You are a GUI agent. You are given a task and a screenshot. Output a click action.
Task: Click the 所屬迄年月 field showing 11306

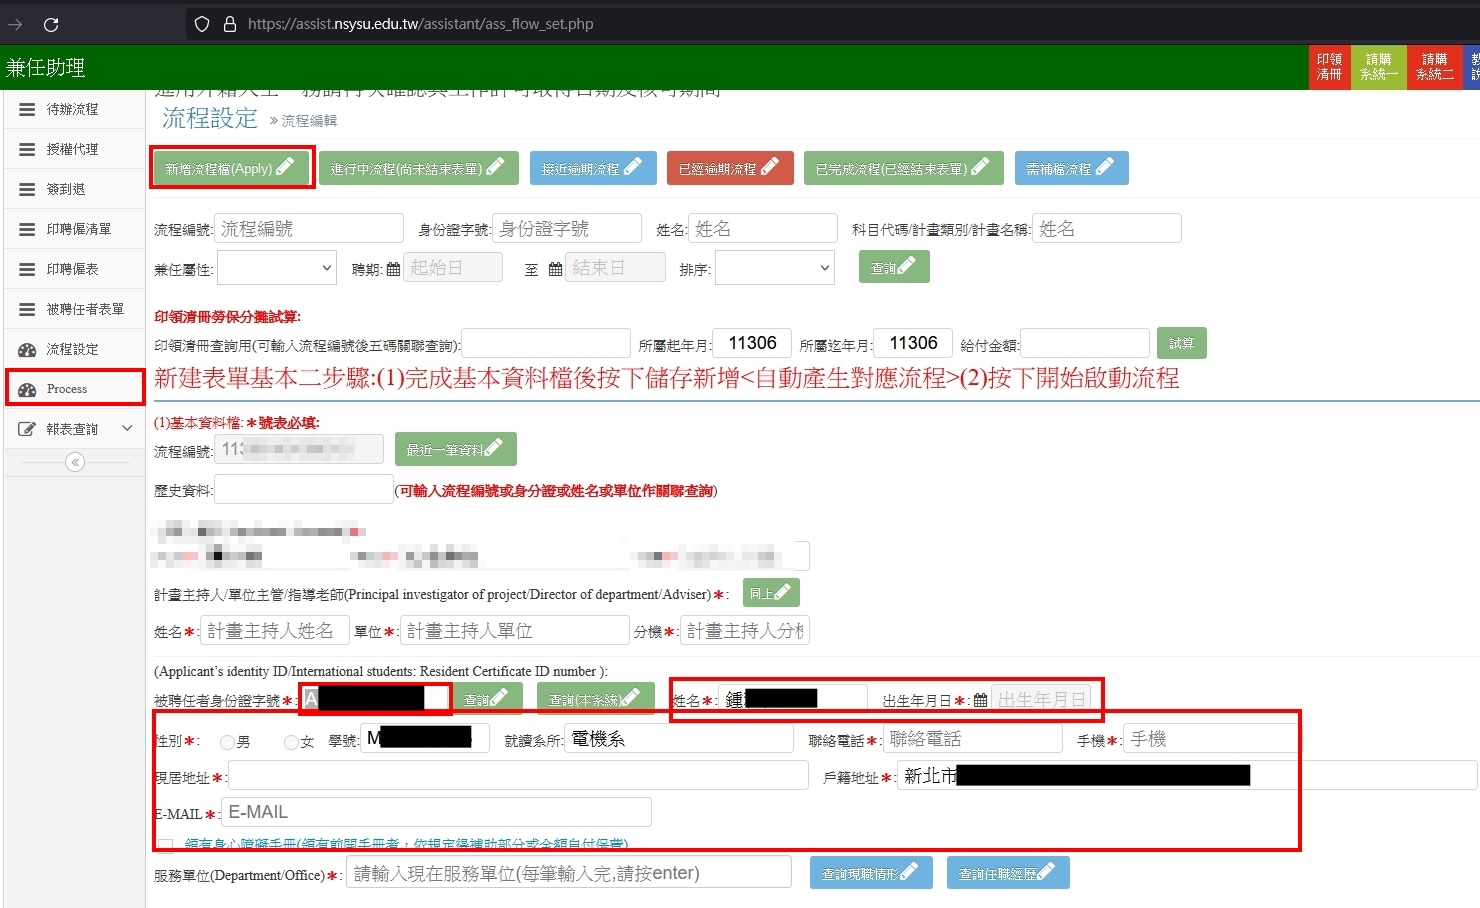[913, 343]
